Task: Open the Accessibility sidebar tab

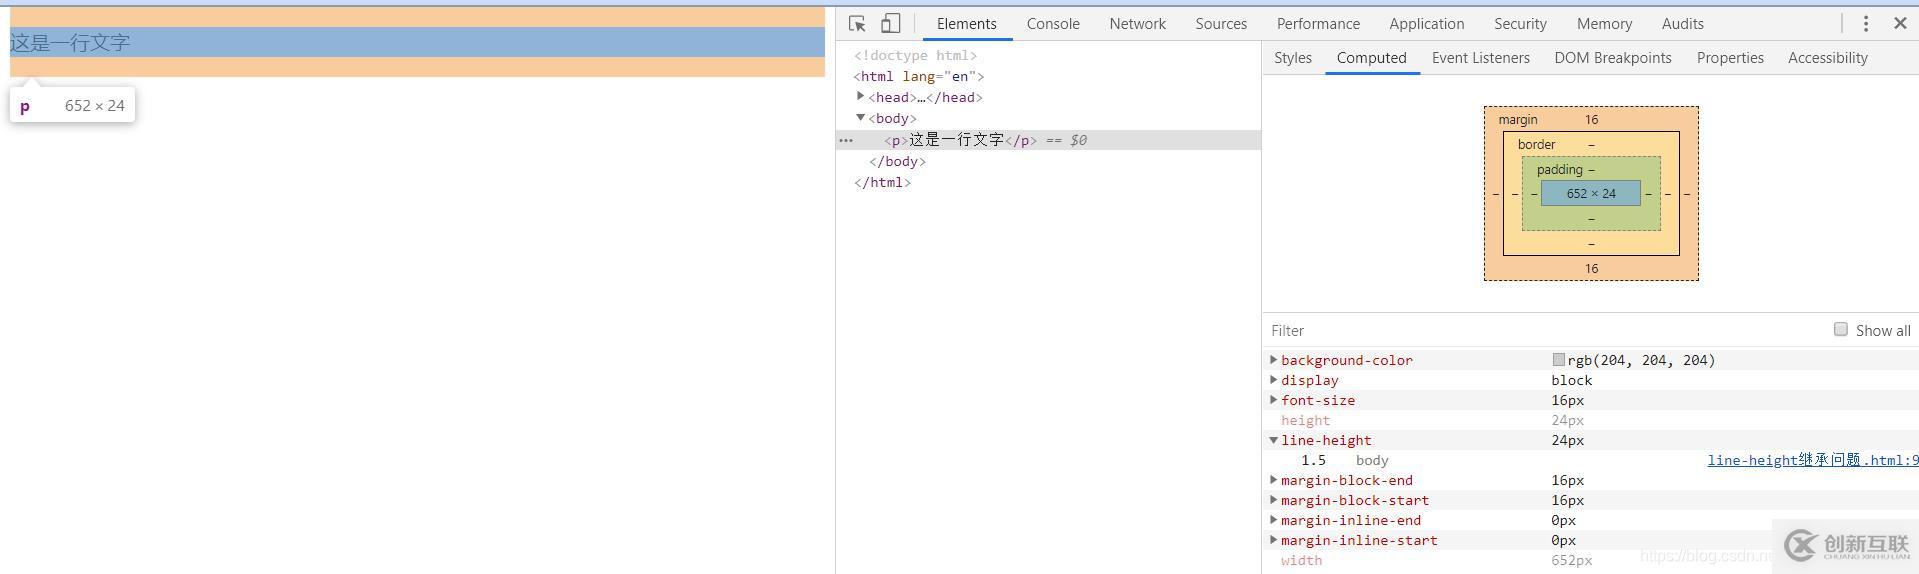Action: [x=1827, y=58]
